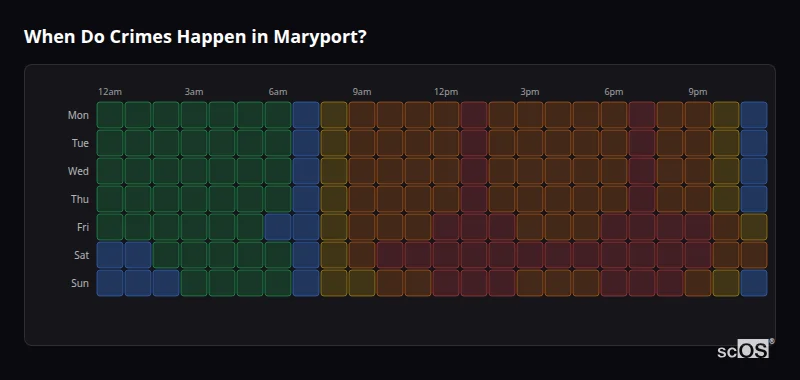The height and width of the screenshot is (380, 800).
Task: Select the green Wednesday 6am cell
Action: 278,171
